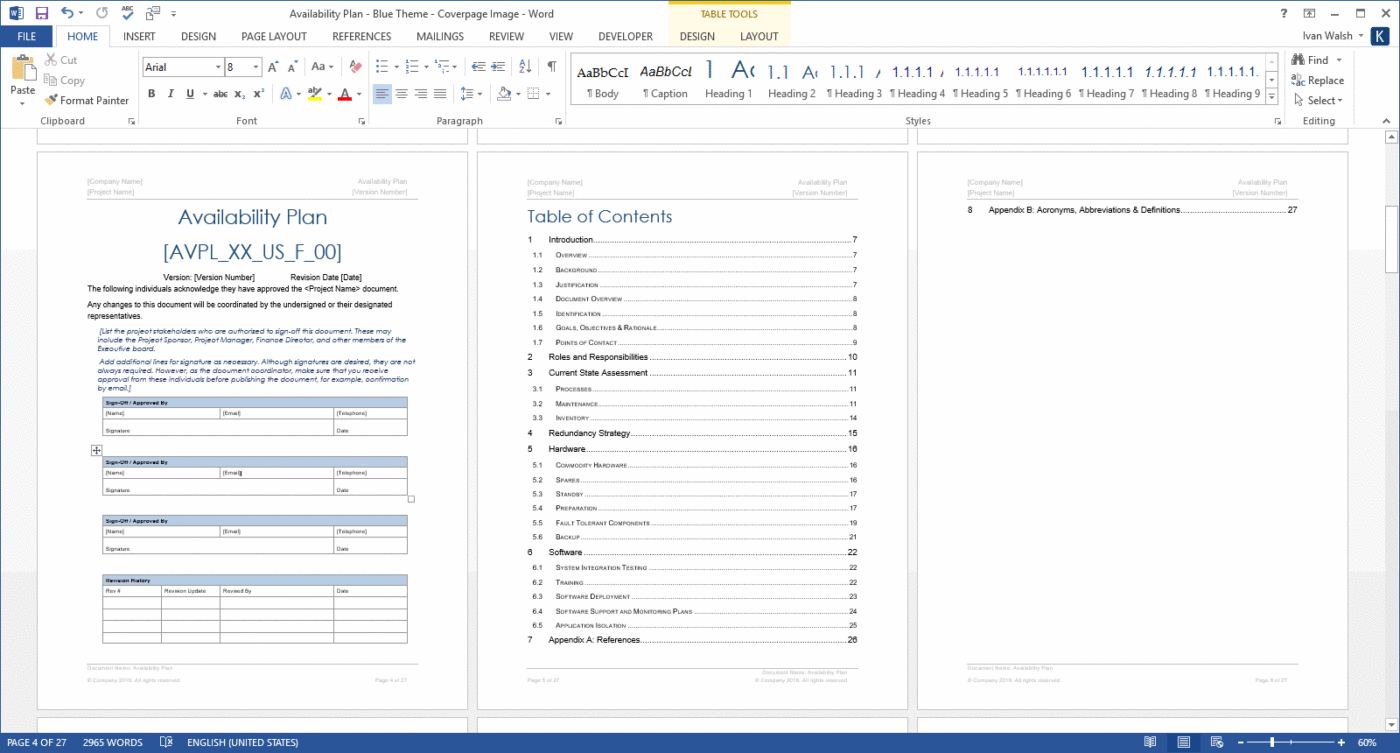This screenshot has width=1400, height=753.
Task: Apply strikethrough to selected text
Action: (220, 93)
